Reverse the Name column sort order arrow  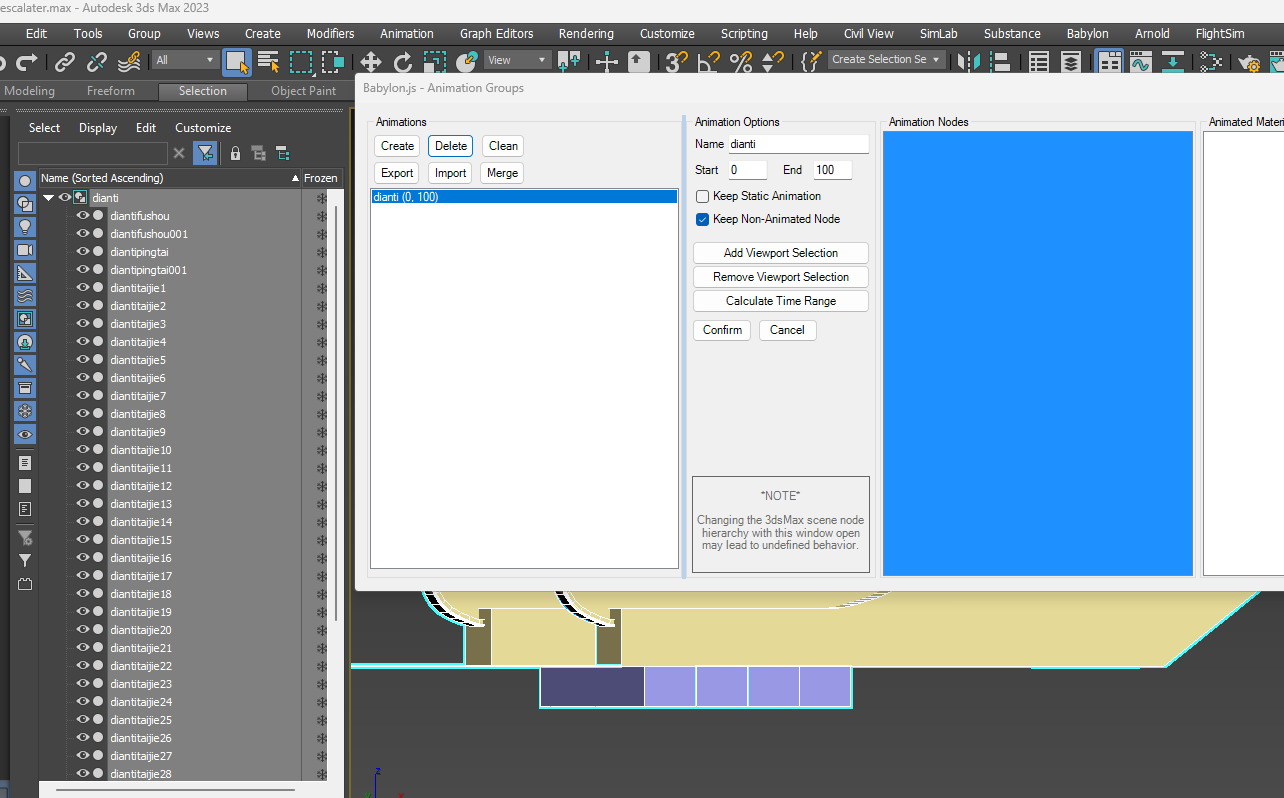pyautogui.click(x=295, y=178)
